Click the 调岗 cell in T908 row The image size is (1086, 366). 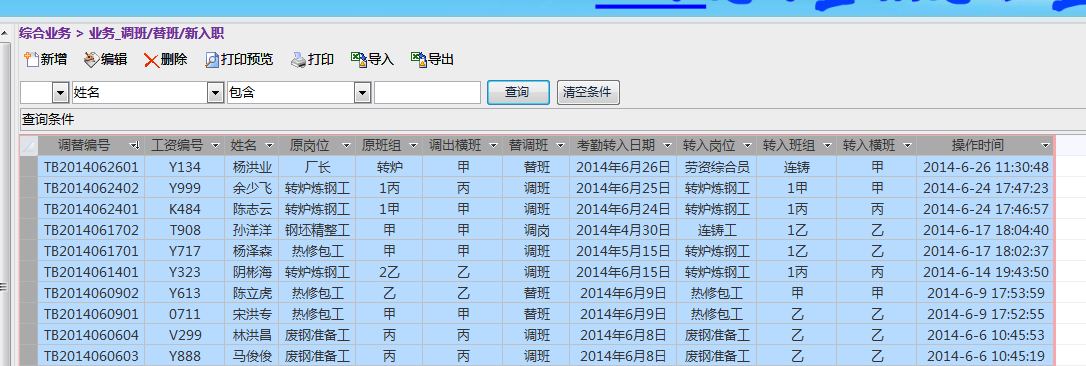pyautogui.click(x=537, y=230)
